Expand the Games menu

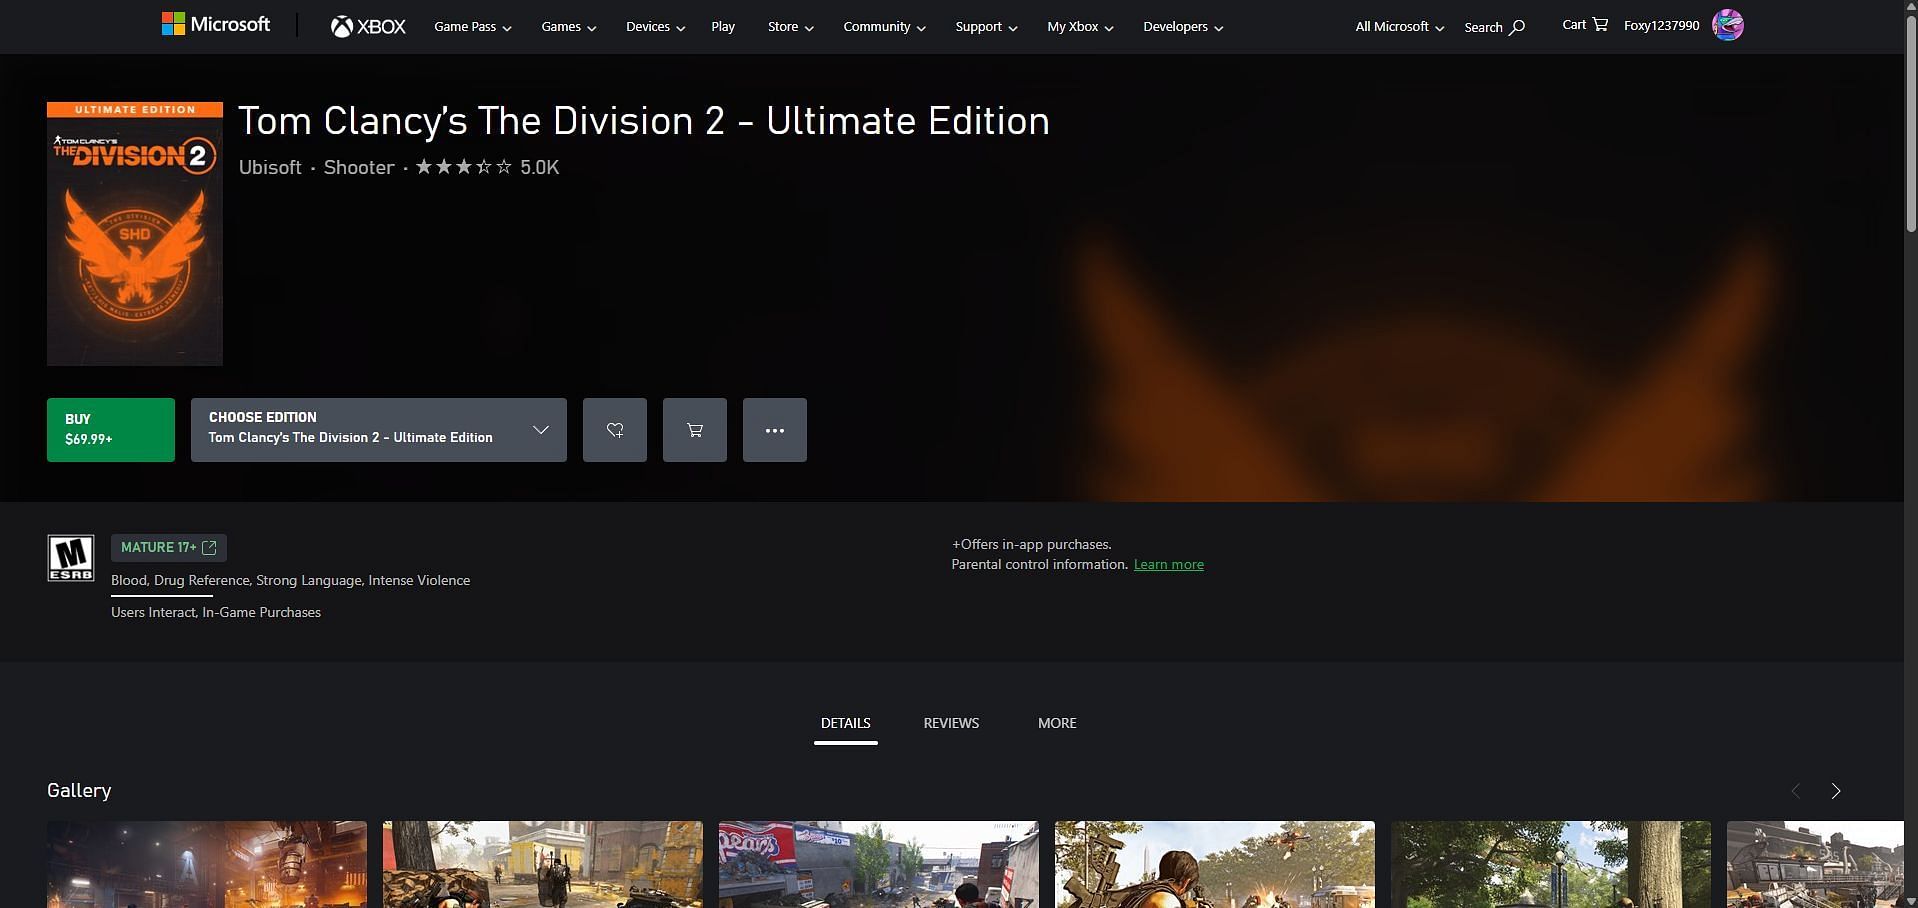pos(569,27)
